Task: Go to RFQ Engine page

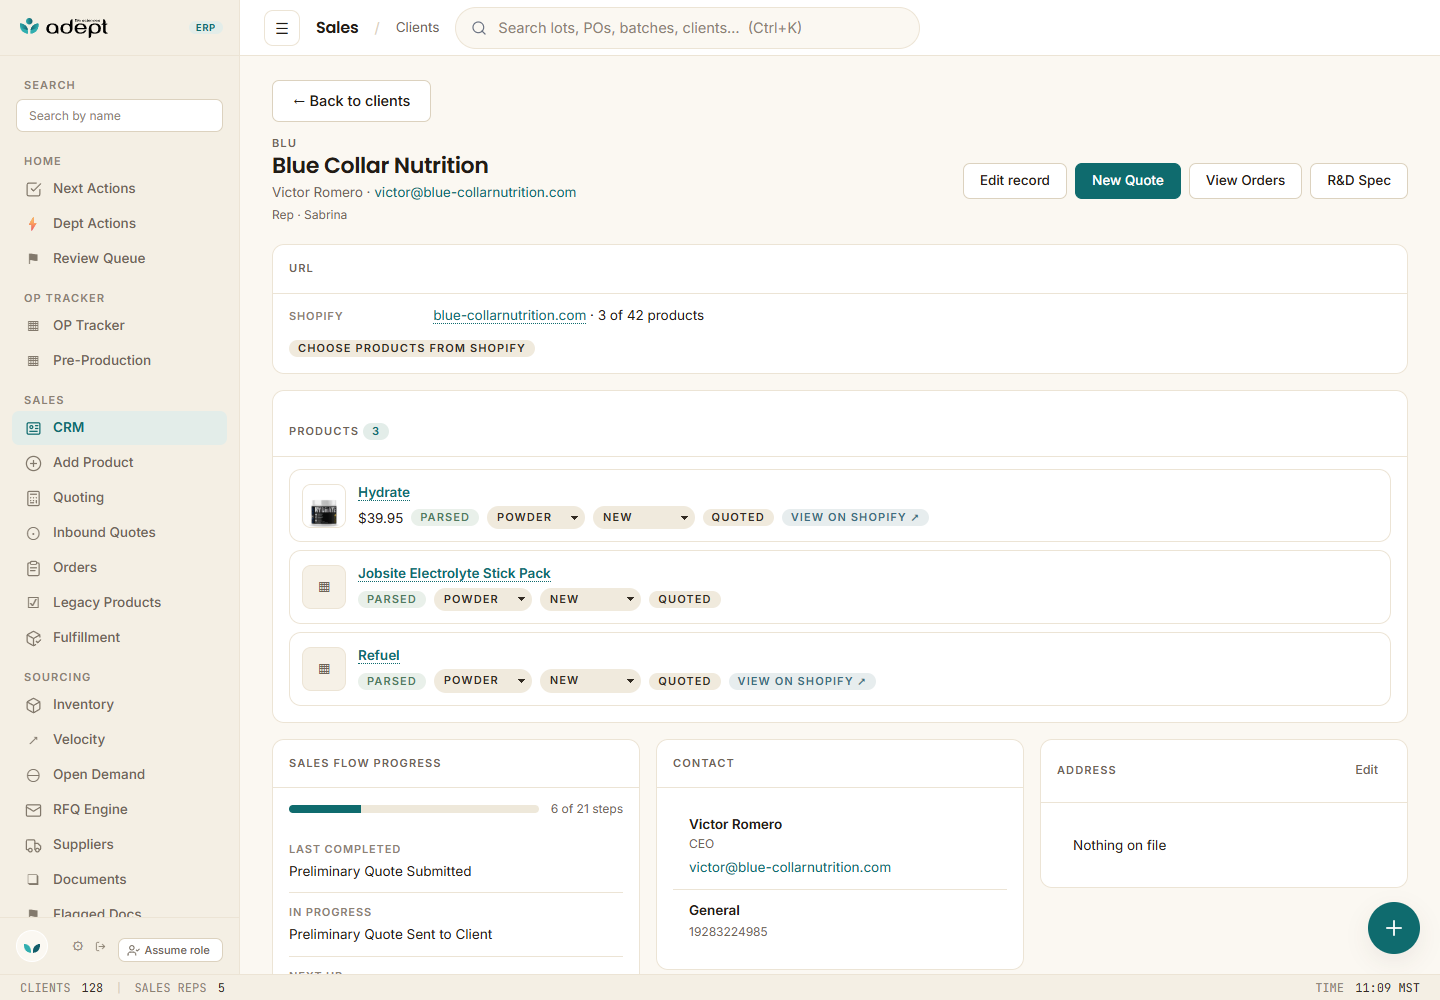Action: point(120,810)
